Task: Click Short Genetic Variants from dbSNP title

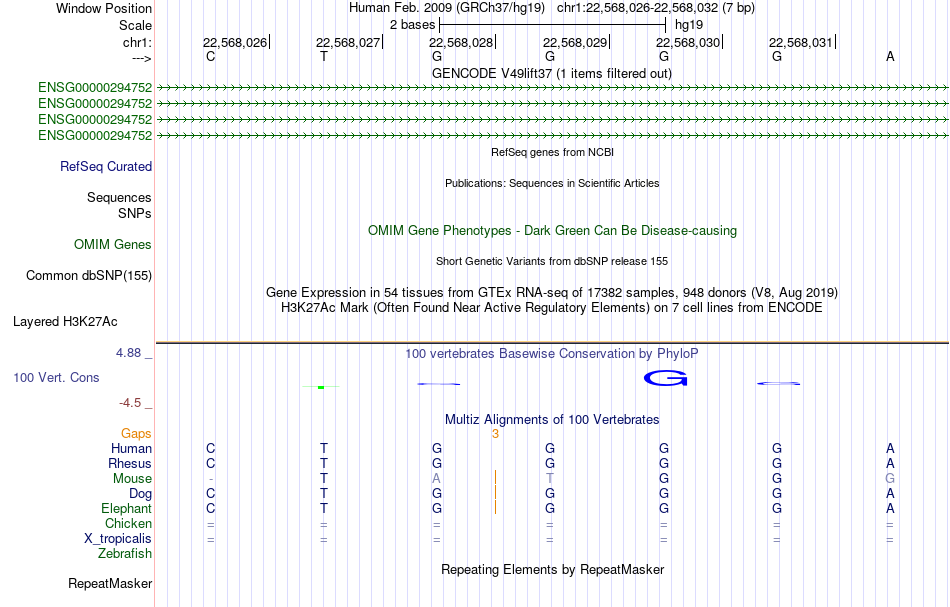Action: 552,261
